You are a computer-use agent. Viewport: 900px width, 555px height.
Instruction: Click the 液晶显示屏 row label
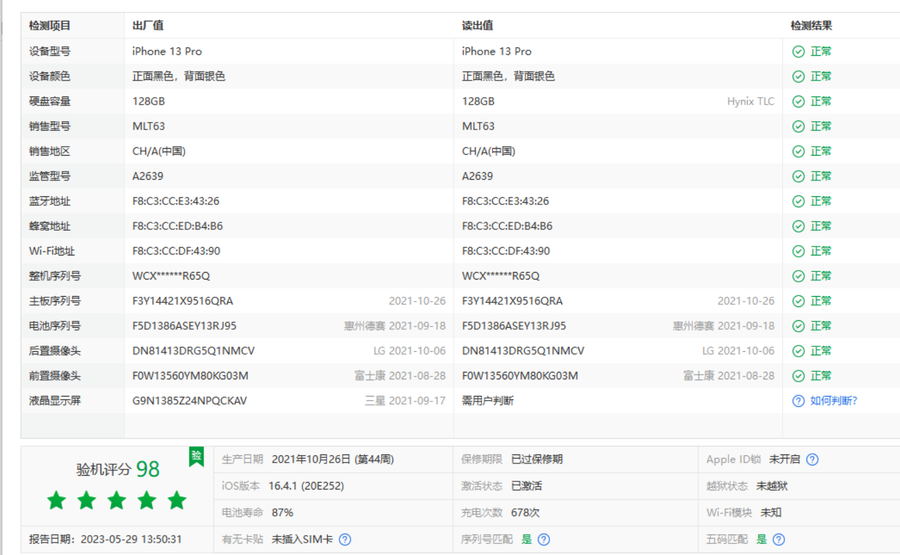(x=55, y=401)
